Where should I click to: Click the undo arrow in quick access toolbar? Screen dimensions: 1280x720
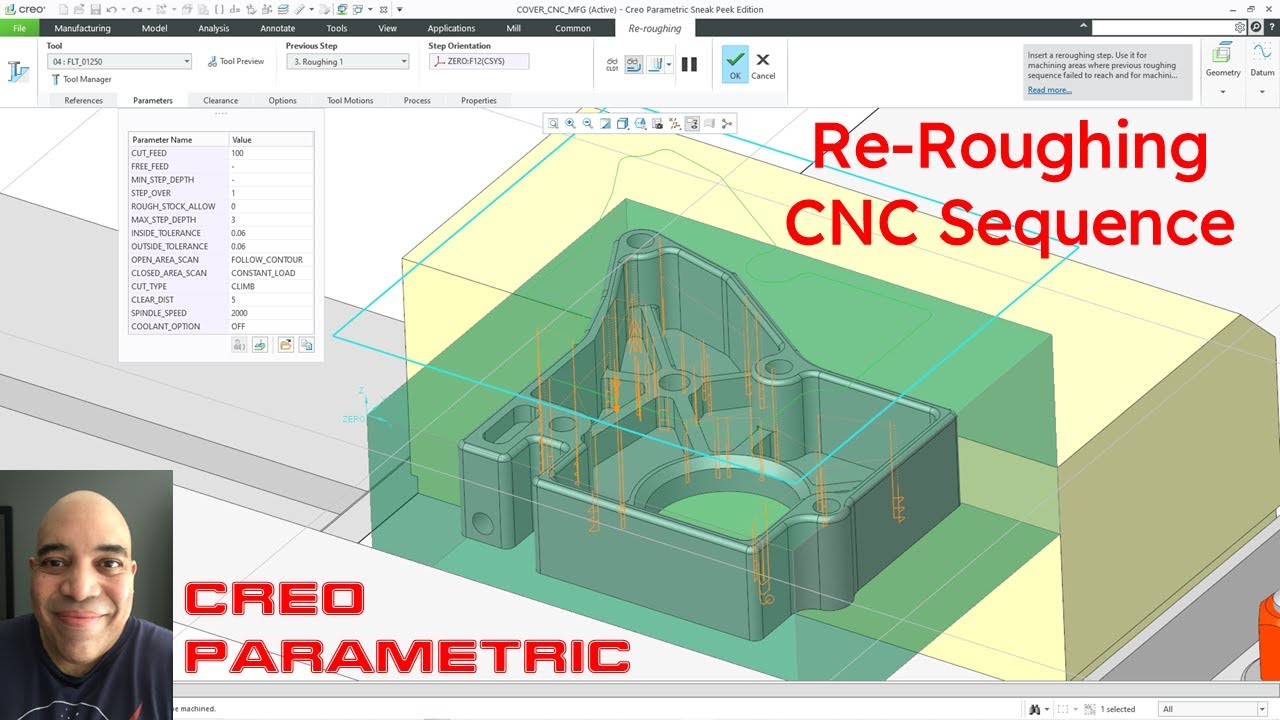tap(111, 9)
